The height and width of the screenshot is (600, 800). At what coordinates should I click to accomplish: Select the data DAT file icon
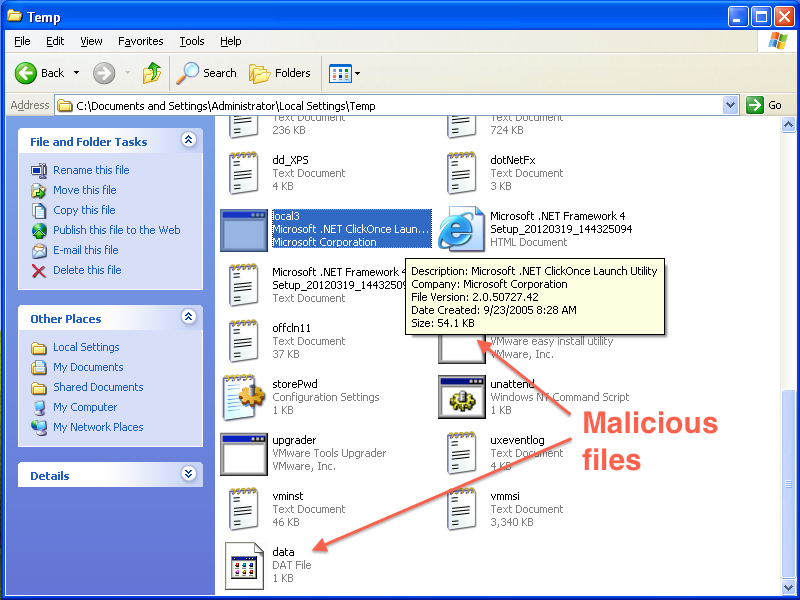click(x=244, y=565)
